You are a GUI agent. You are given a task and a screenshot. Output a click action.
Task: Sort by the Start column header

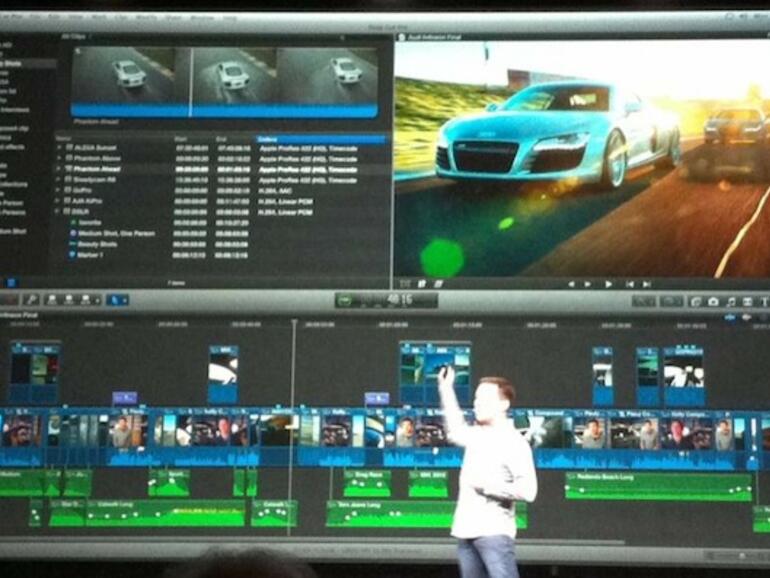[x=181, y=139]
